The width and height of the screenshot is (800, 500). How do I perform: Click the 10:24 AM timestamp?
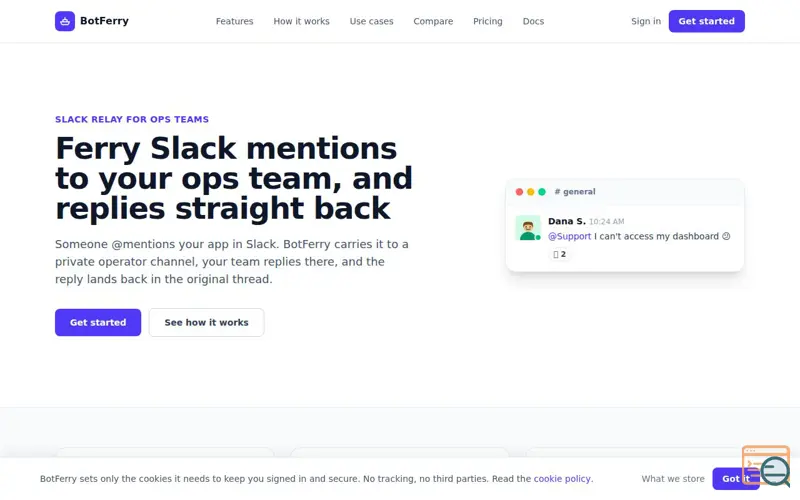tap(607, 221)
